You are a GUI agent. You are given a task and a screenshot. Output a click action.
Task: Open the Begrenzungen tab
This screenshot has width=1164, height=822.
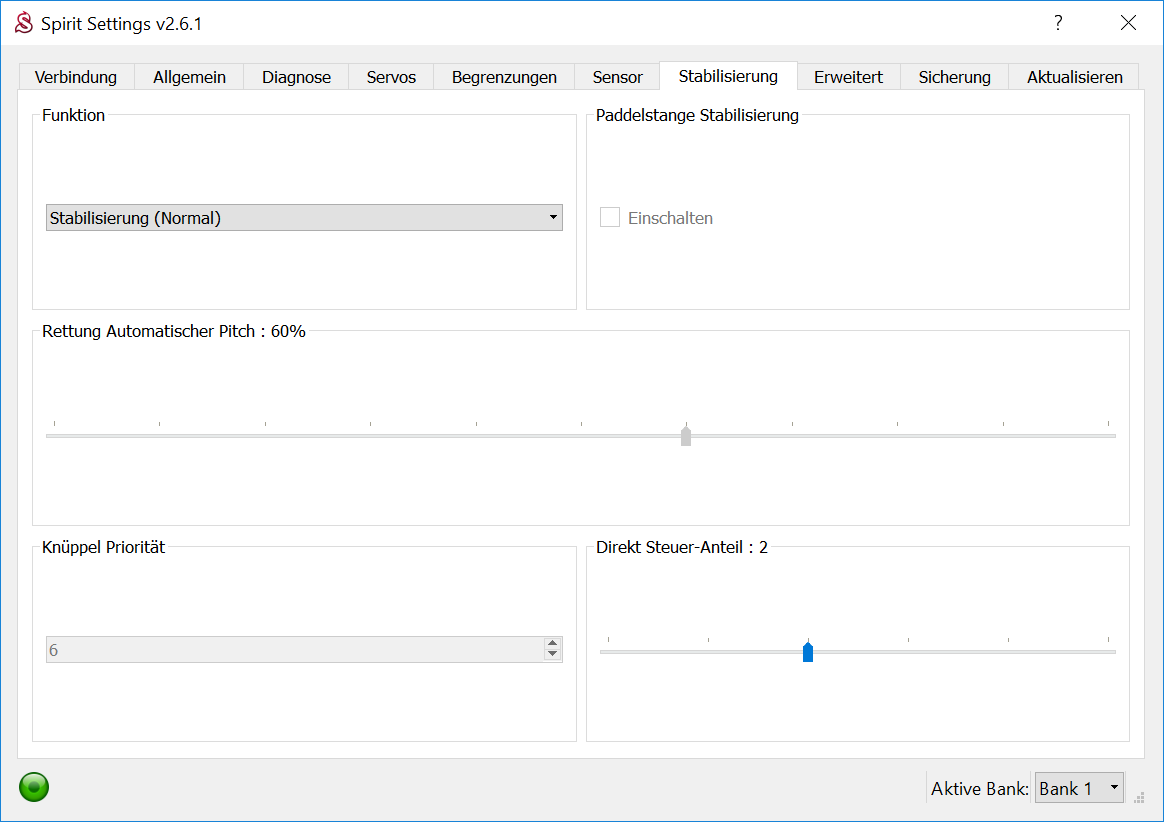click(504, 77)
